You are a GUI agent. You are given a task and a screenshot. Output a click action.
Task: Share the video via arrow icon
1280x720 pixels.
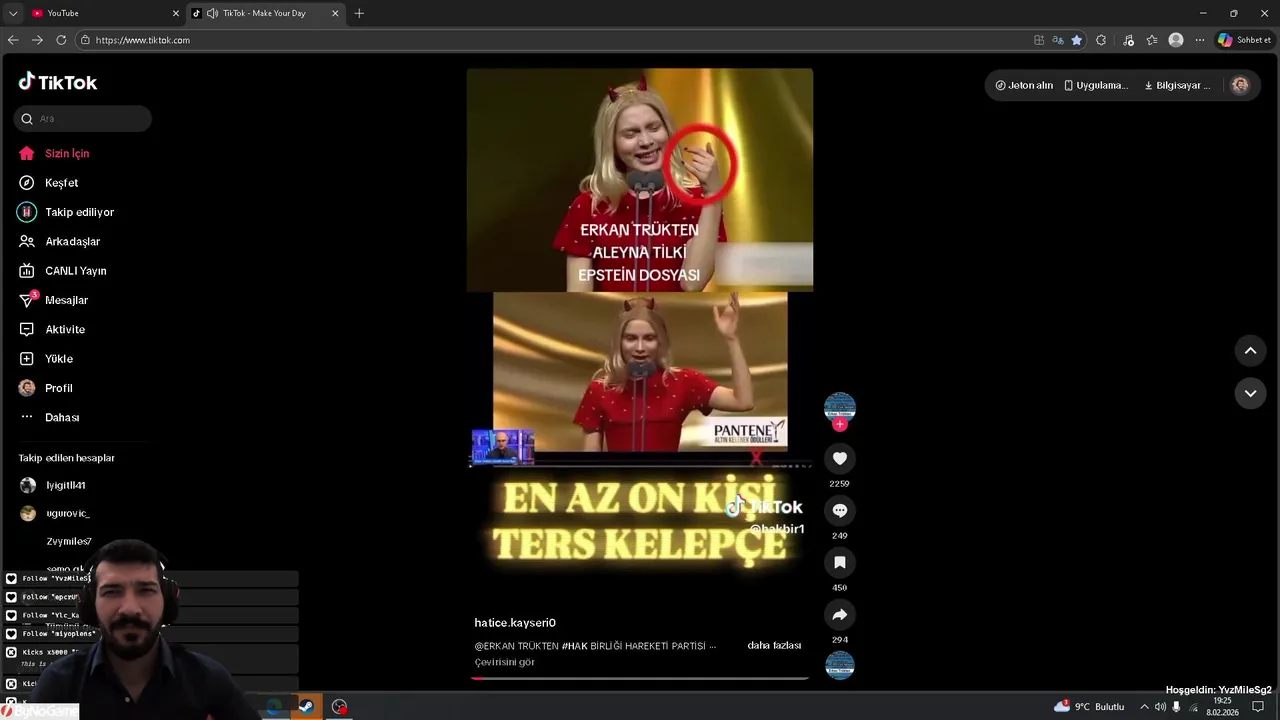[x=840, y=615]
